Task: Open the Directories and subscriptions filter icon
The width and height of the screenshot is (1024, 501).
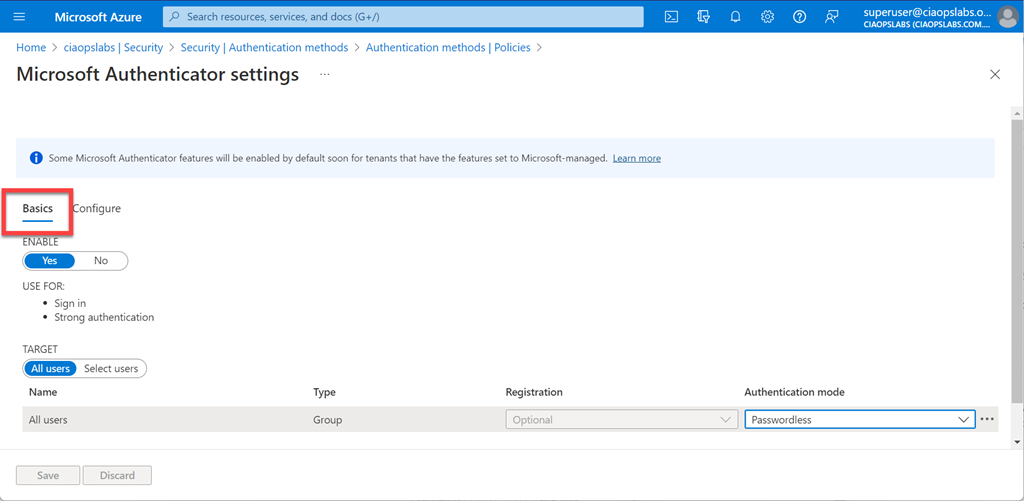Action: pyautogui.click(x=704, y=17)
